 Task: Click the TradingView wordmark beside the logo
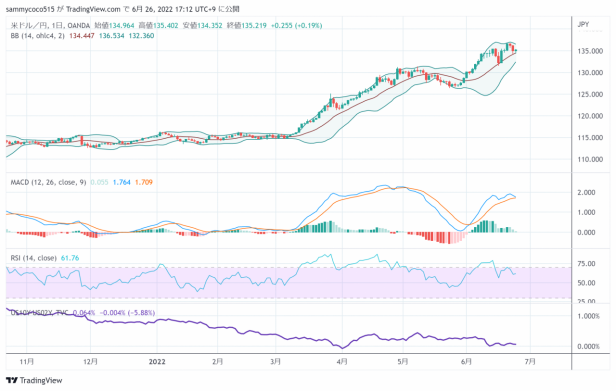[41, 380]
